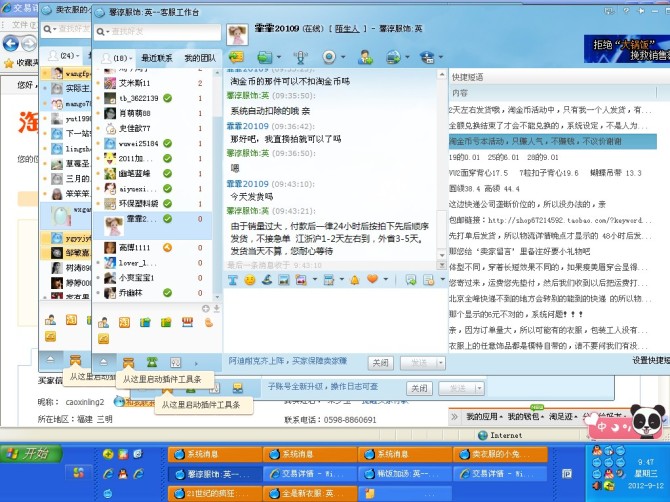This screenshot has height=502, width=670.
Task: Click the calculator icon in input toolbar
Action: [x=329, y=280]
